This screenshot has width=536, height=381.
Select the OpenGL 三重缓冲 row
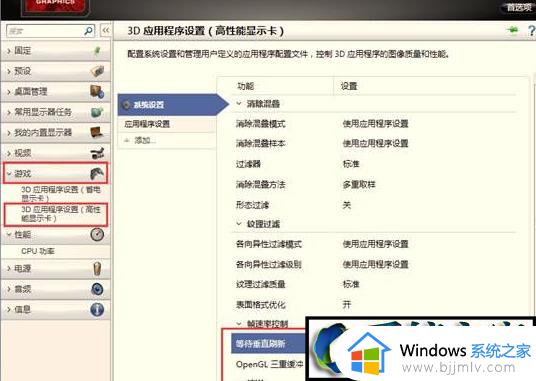(269, 365)
